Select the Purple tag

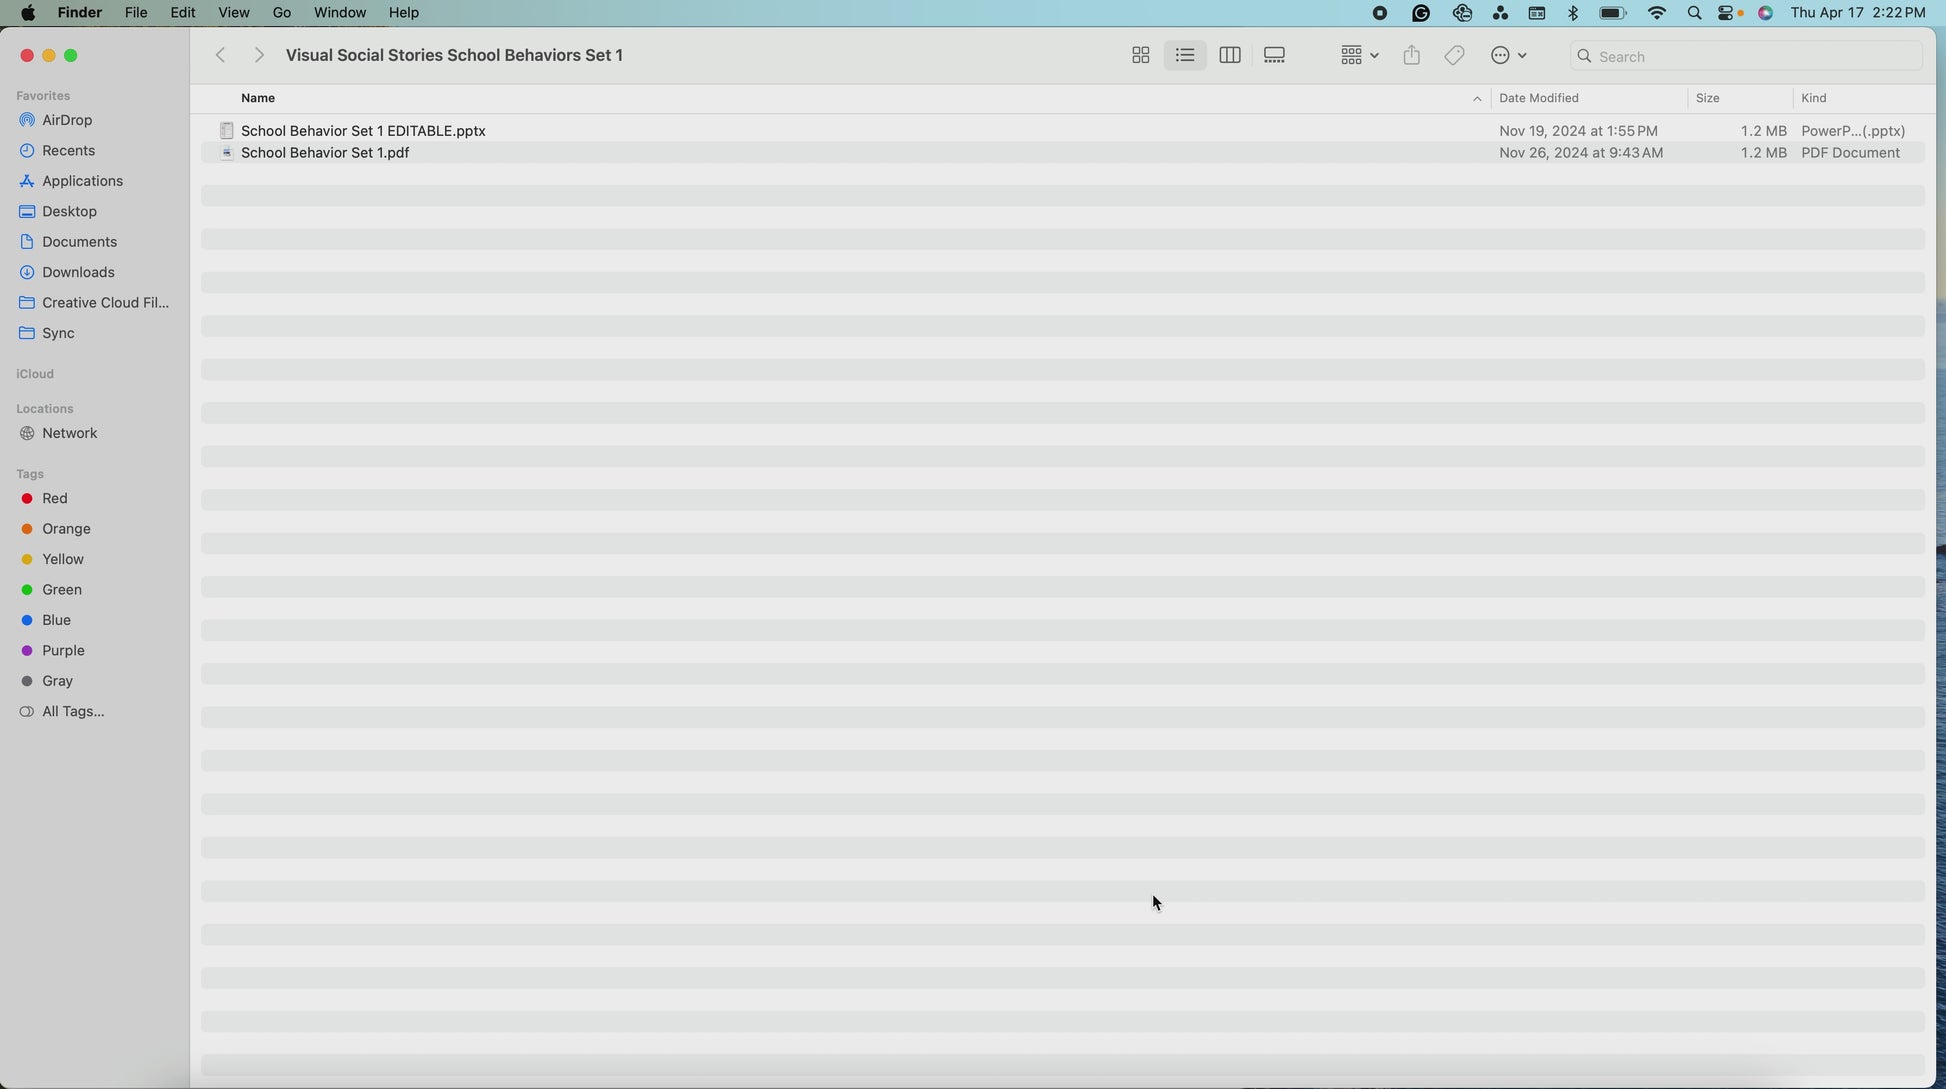pos(63,650)
